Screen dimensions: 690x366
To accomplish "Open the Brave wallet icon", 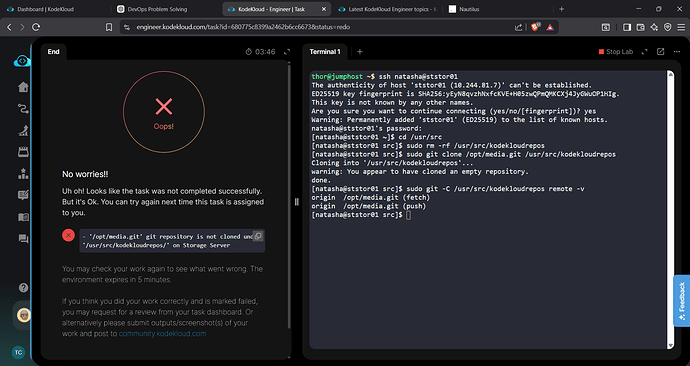I will pyautogui.click(x=641, y=27).
